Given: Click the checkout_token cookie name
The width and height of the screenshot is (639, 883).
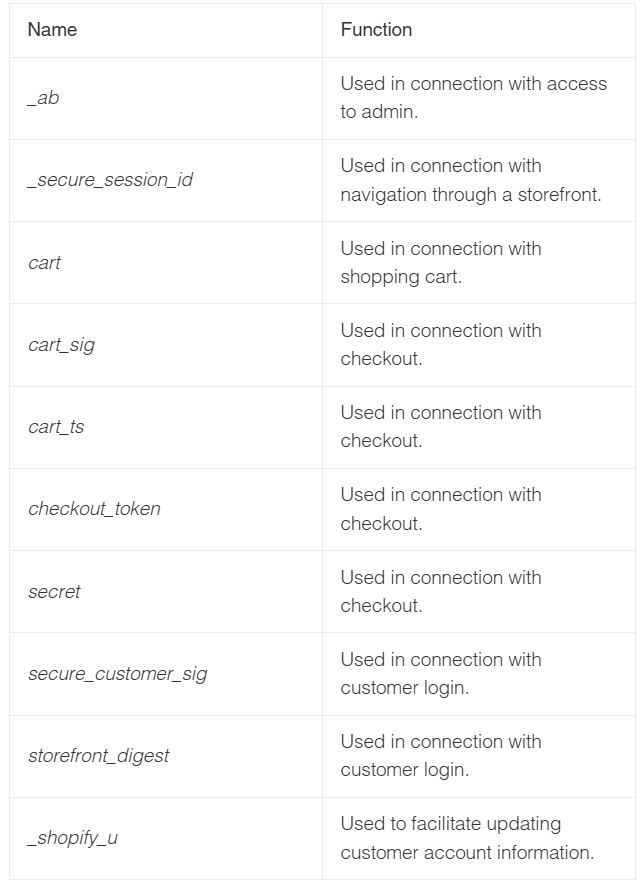Looking at the screenshot, I should pyautogui.click(x=94, y=509).
